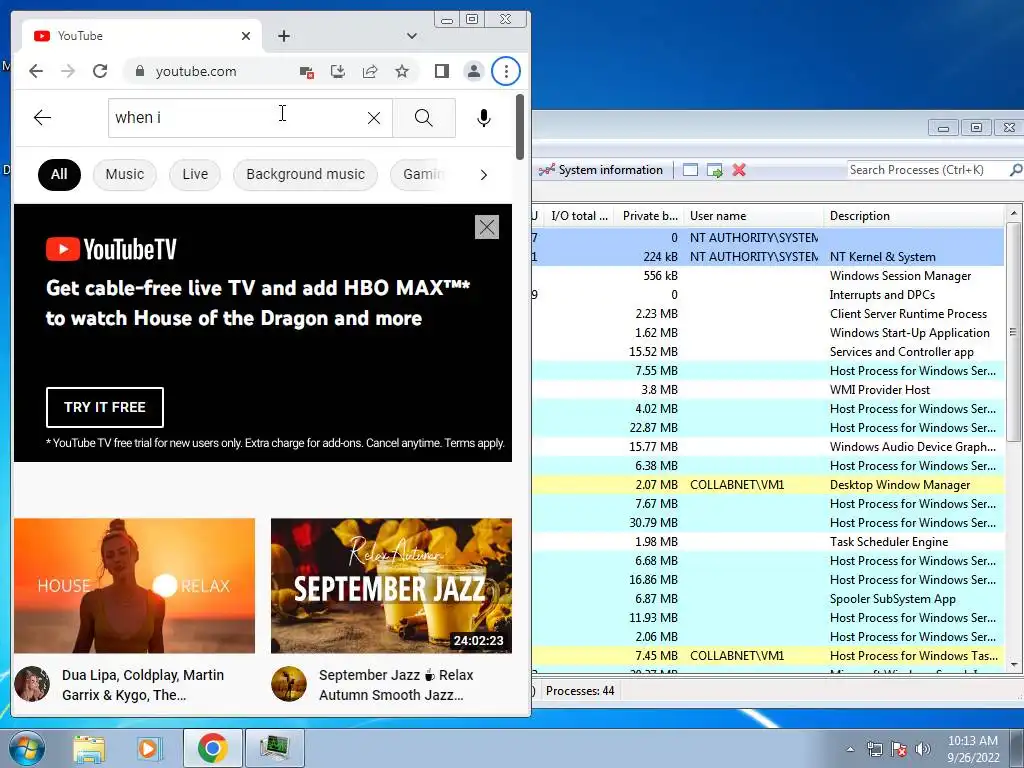The image size is (1024, 768).
Task: View site information lock icon
Action: pos(139,71)
